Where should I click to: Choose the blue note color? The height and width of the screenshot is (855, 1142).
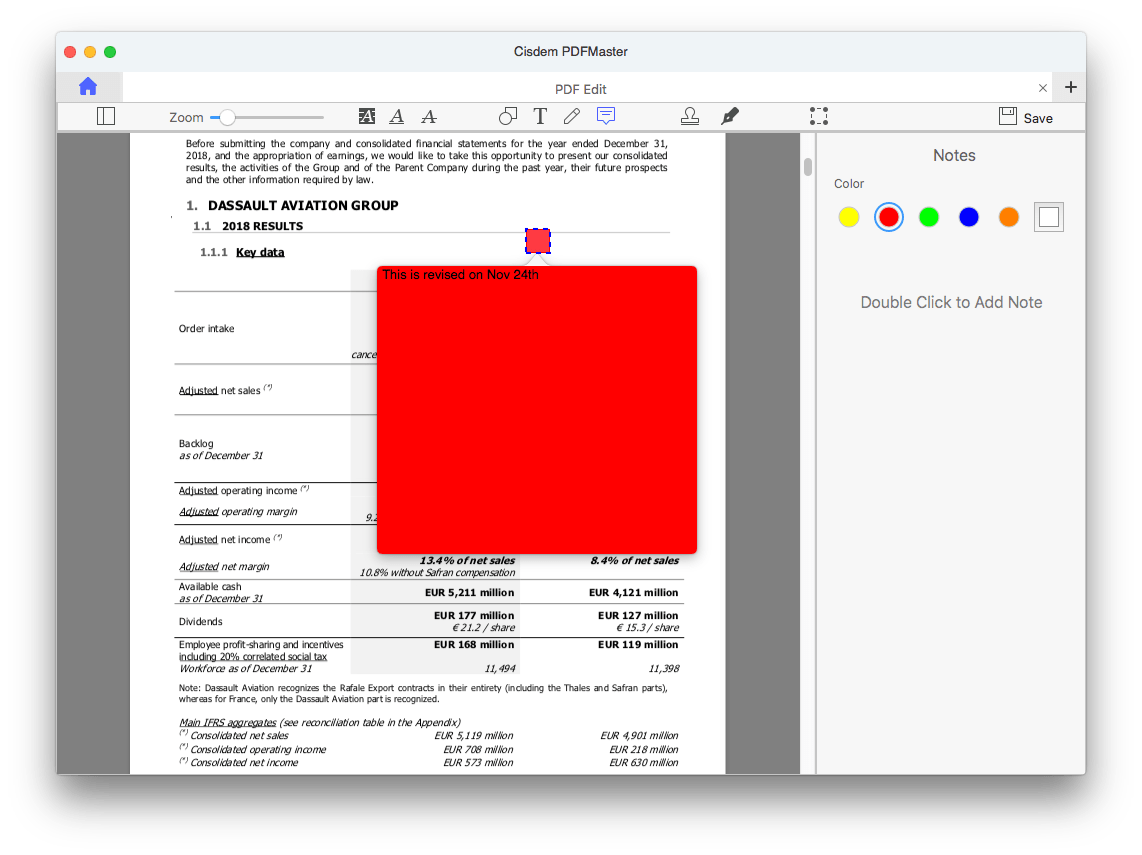click(x=969, y=217)
